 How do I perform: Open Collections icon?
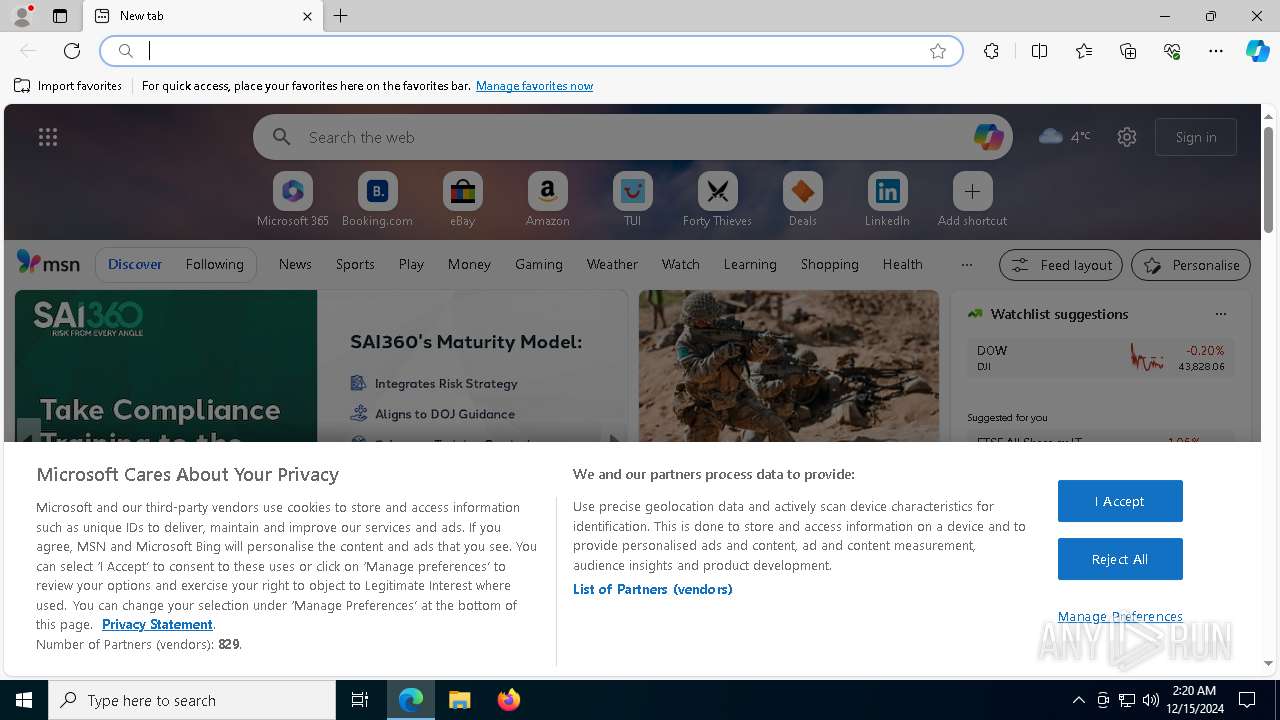coord(1128,51)
